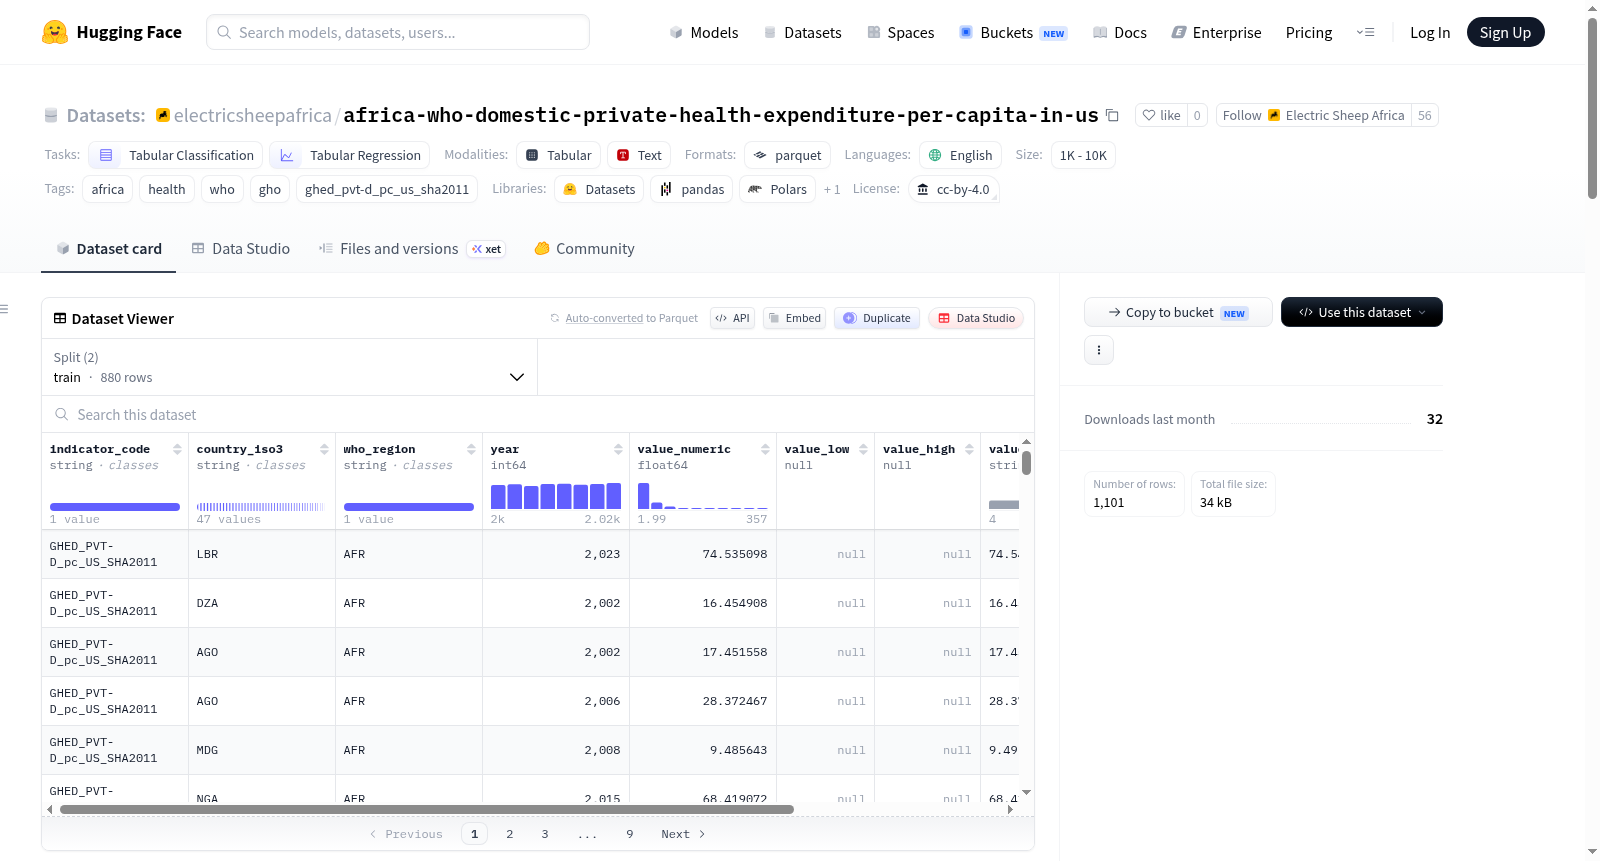
Task: Sort by the indicator_code column arrows
Action: (x=177, y=449)
